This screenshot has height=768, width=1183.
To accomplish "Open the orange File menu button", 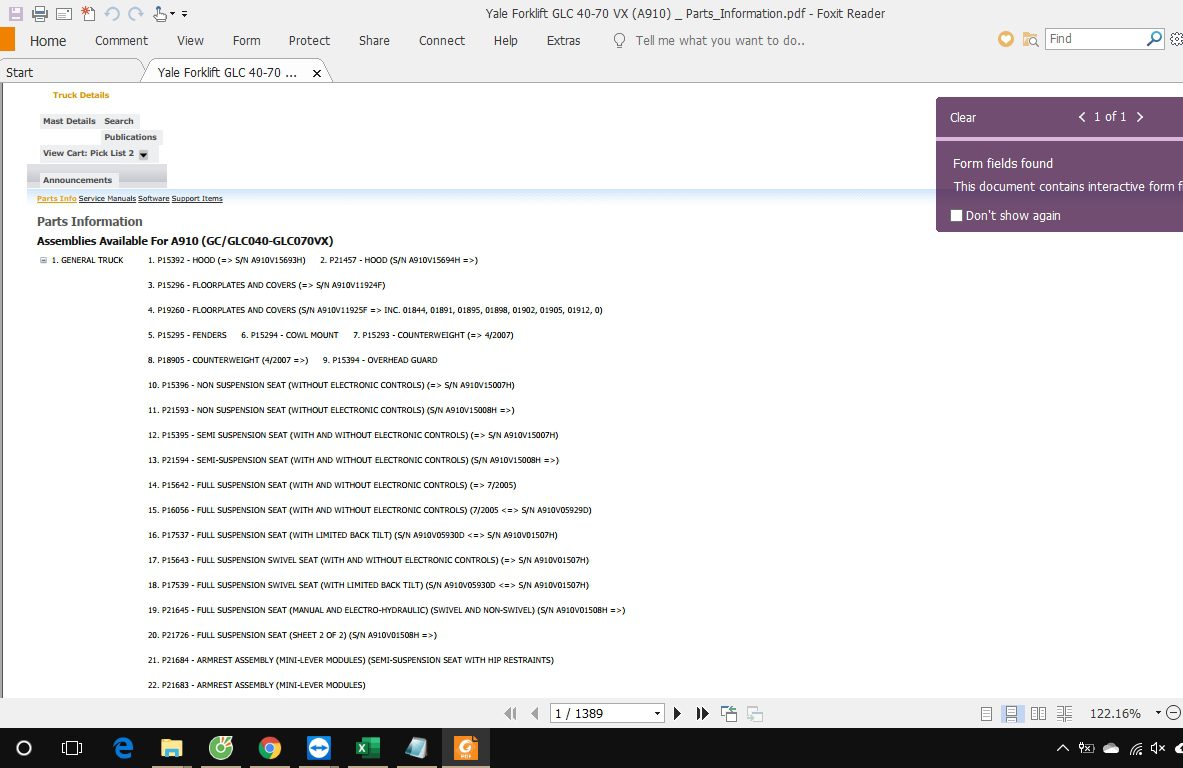I will coord(7,40).
